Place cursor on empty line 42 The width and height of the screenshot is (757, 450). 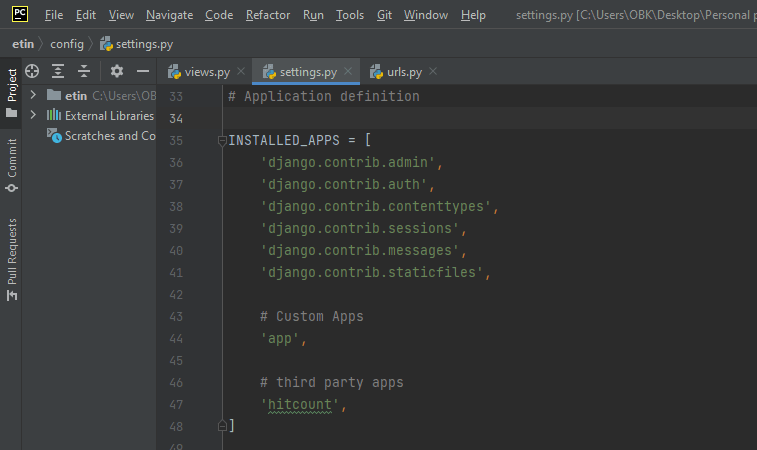click(x=490, y=295)
